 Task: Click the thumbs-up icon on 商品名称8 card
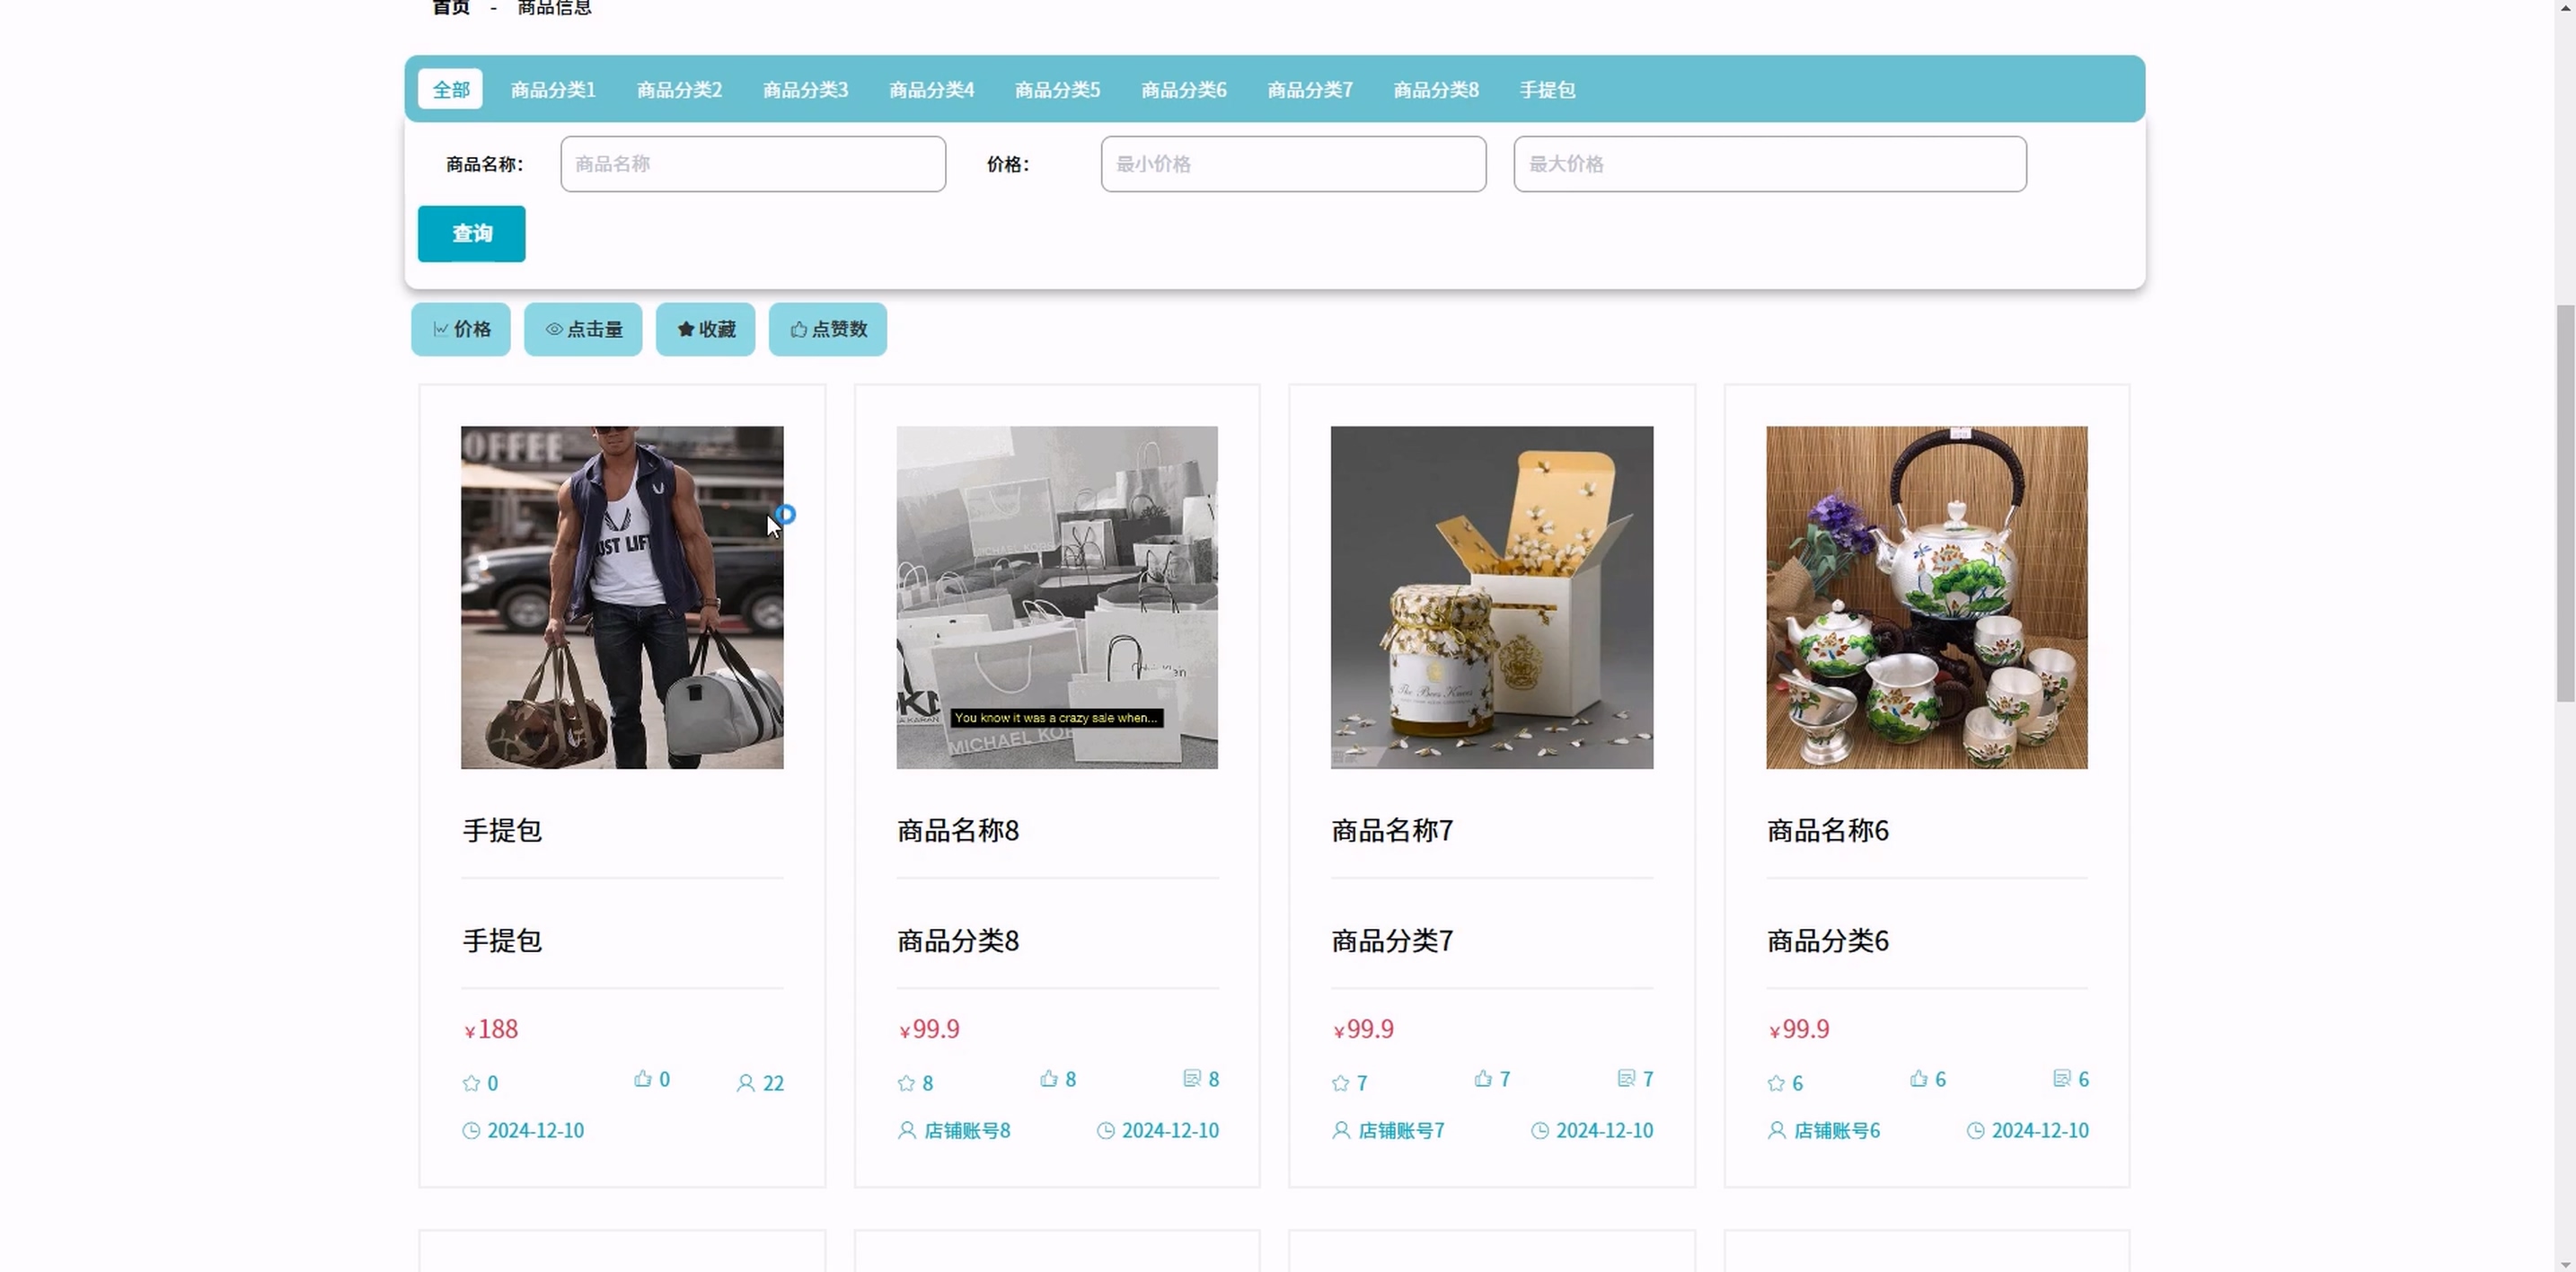1048,1079
